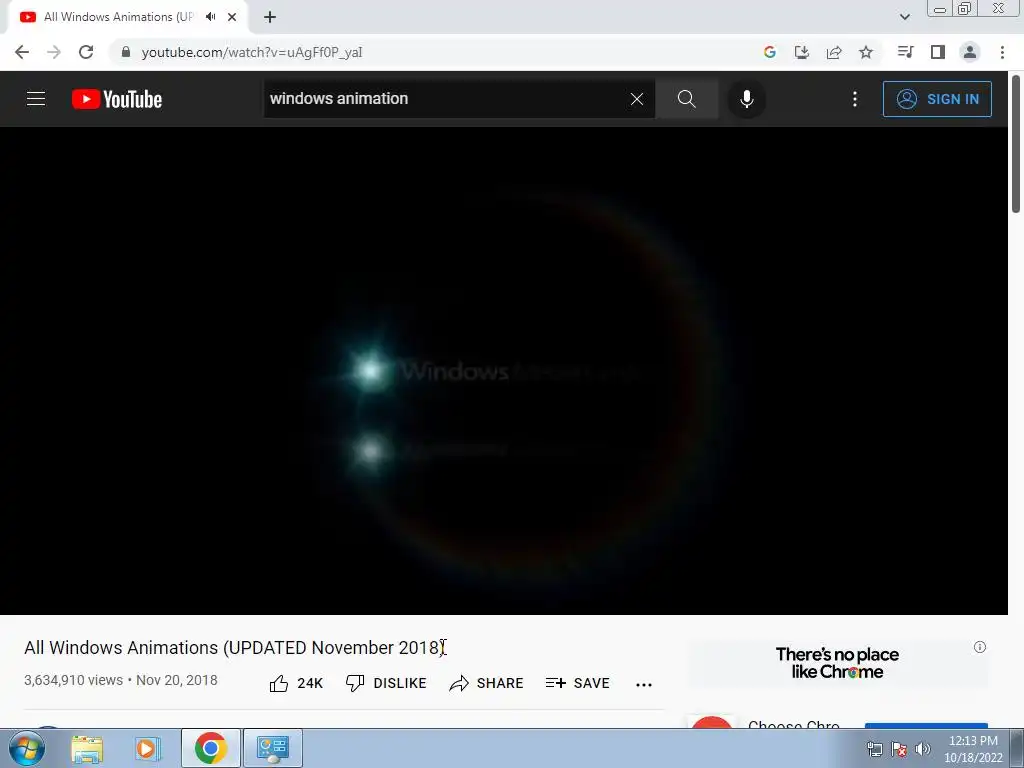
Task: Reload the YouTube page
Action: pos(86,52)
